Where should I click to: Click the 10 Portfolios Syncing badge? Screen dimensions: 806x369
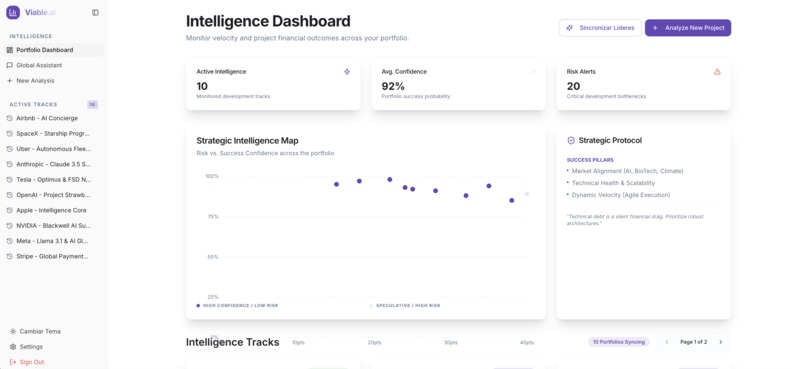point(619,342)
